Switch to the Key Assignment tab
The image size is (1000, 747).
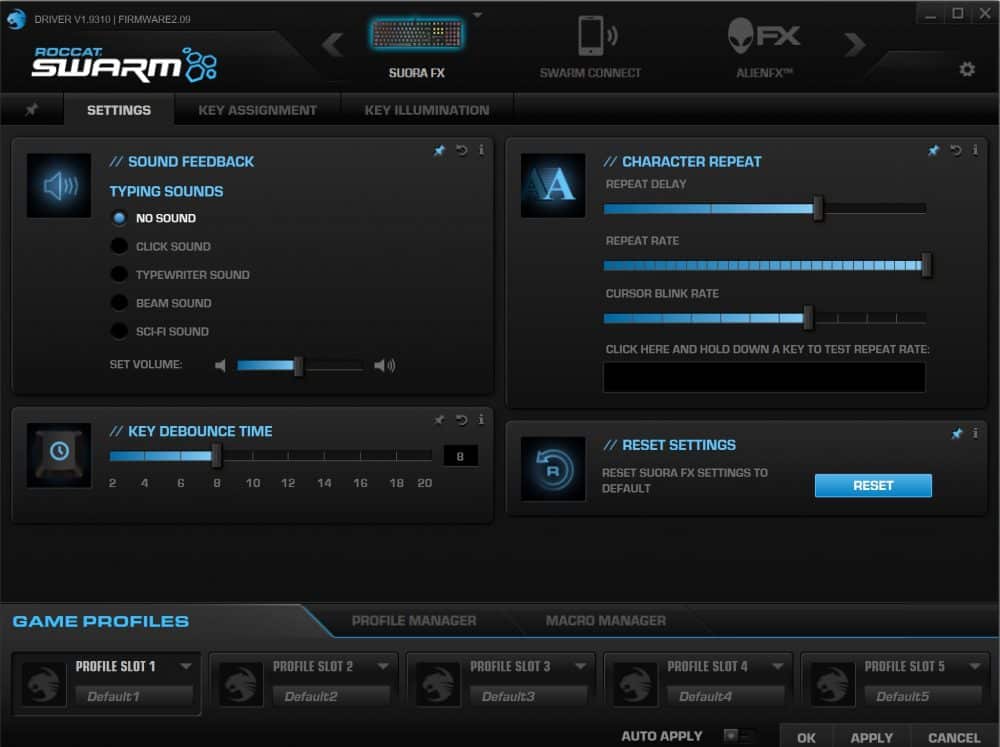257,110
